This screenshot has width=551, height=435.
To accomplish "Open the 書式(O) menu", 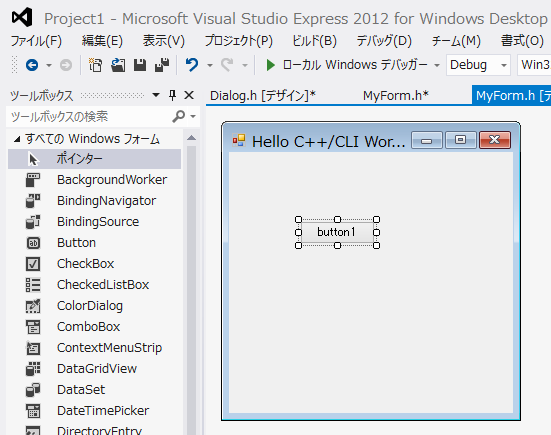I will [x=522, y=41].
